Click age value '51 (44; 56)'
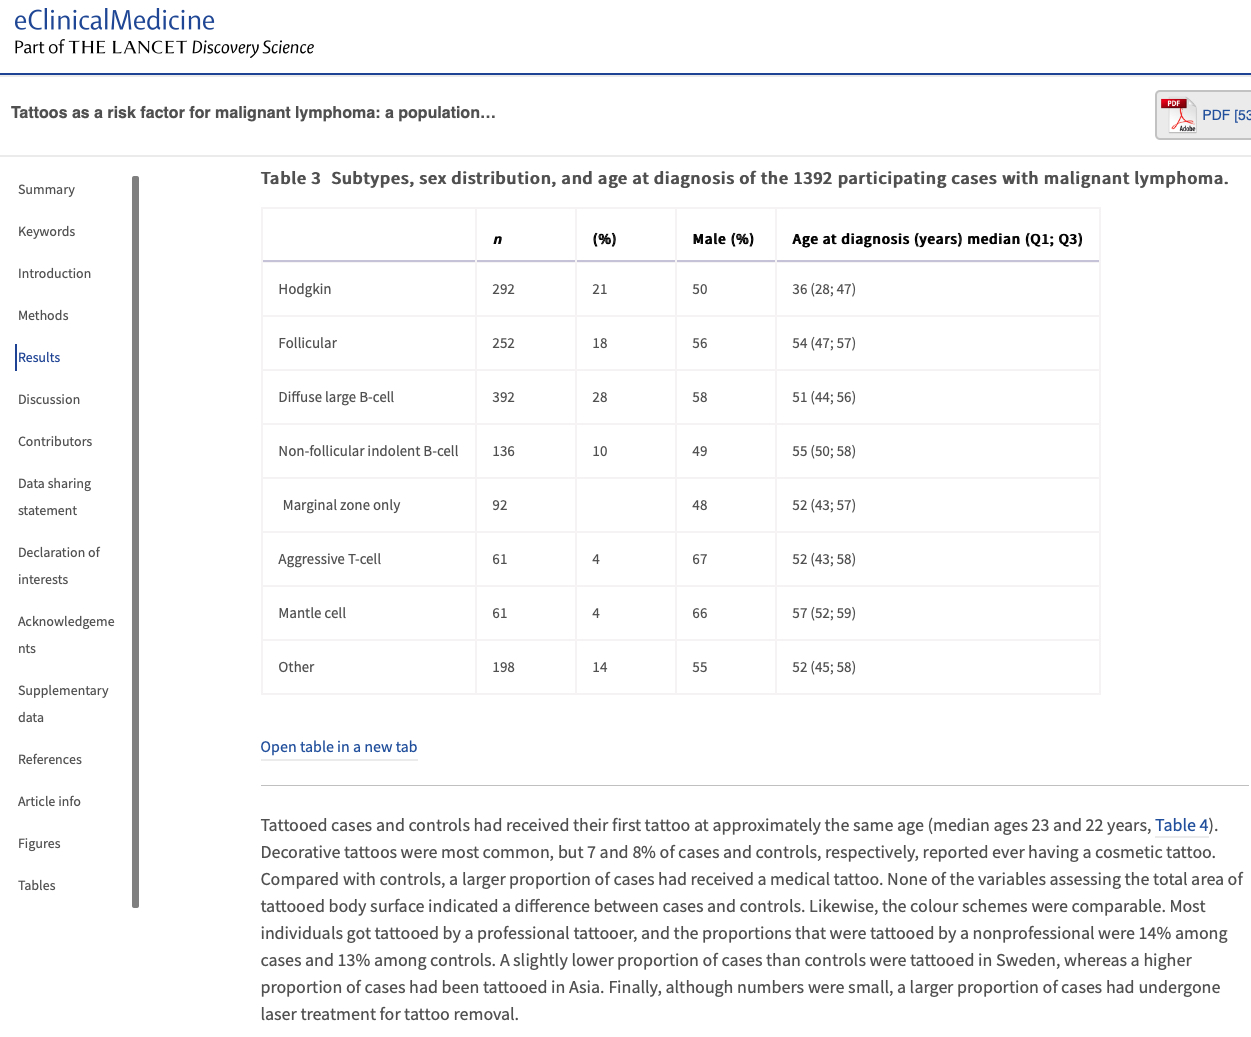This screenshot has width=1251, height=1037. click(x=824, y=397)
